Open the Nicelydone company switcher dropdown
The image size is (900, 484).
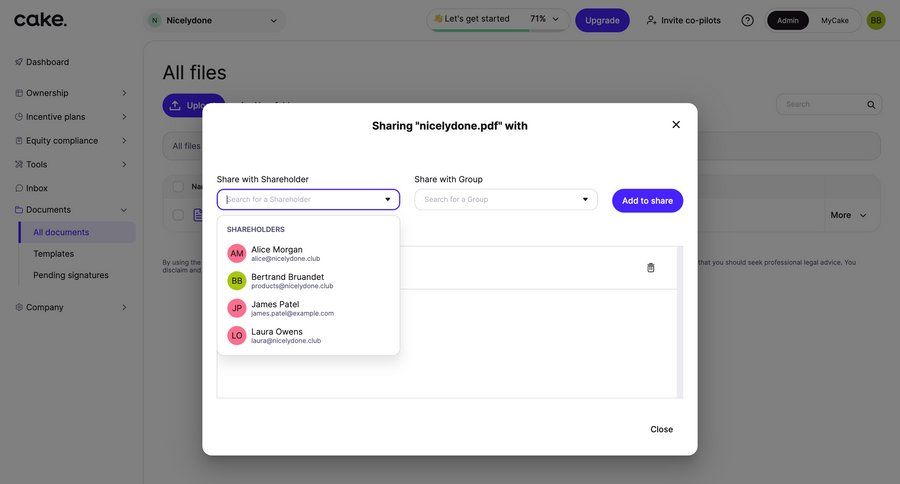pos(215,20)
